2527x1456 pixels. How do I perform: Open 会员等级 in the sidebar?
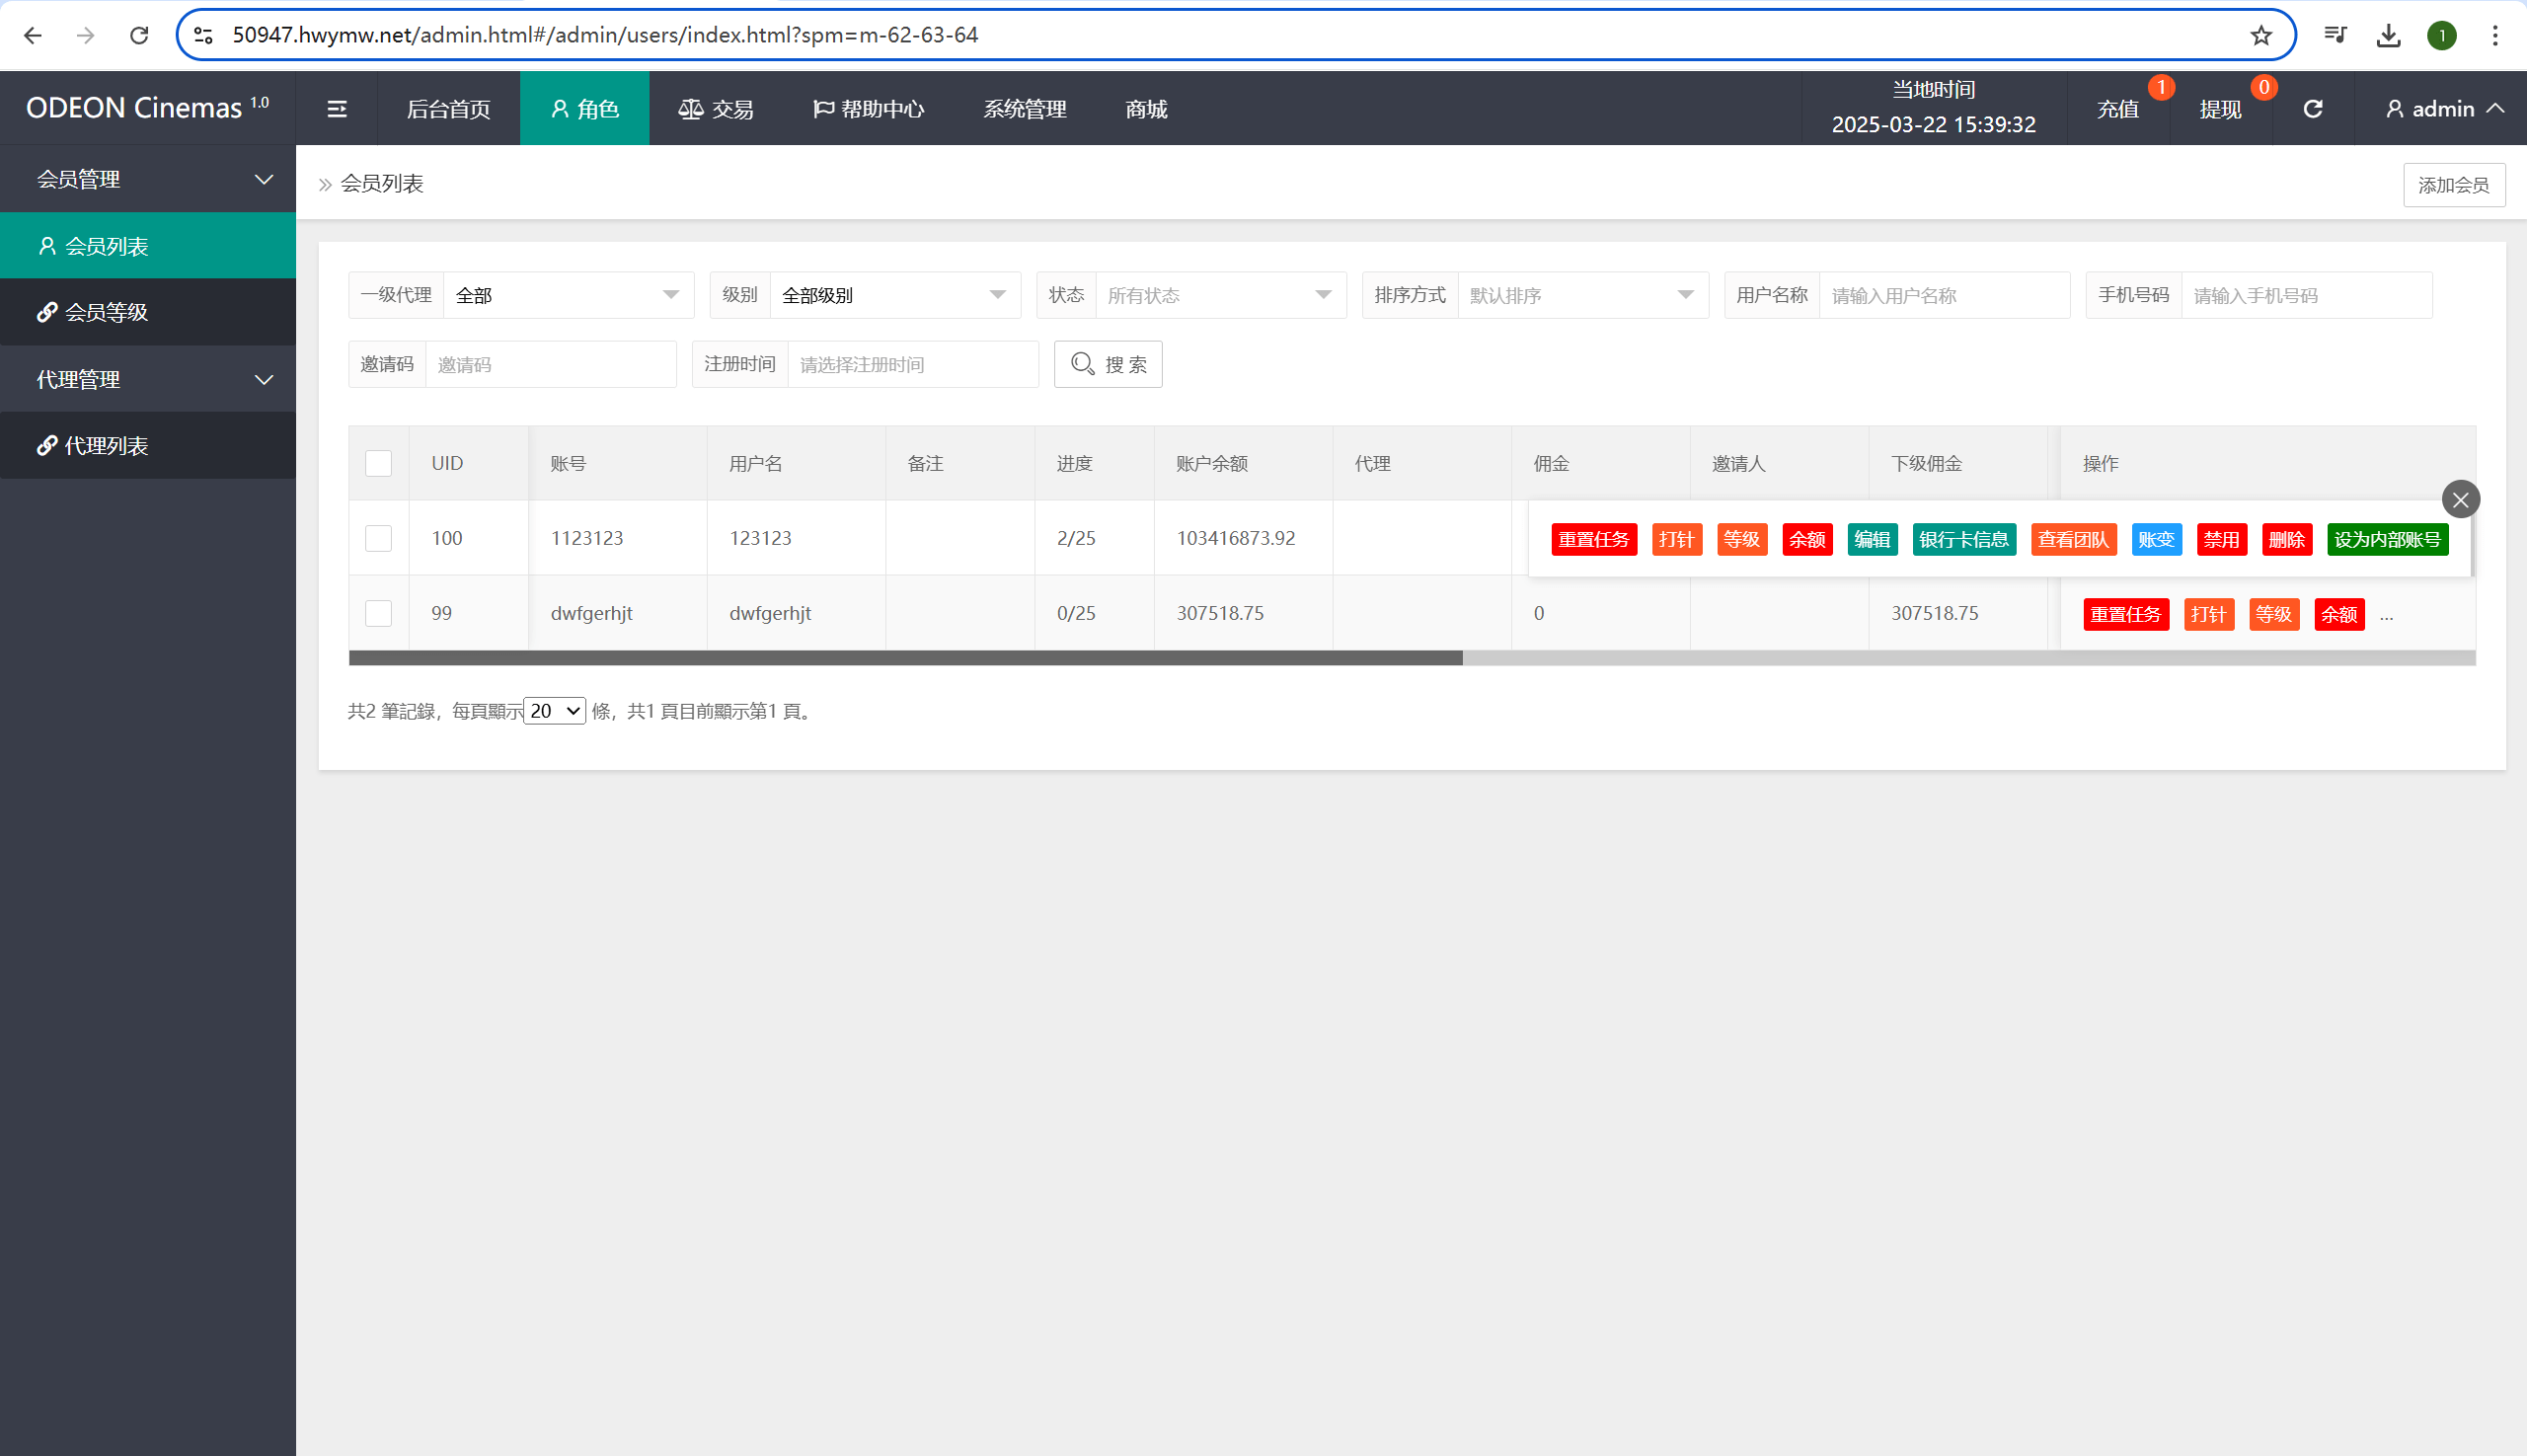pyautogui.click(x=106, y=312)
